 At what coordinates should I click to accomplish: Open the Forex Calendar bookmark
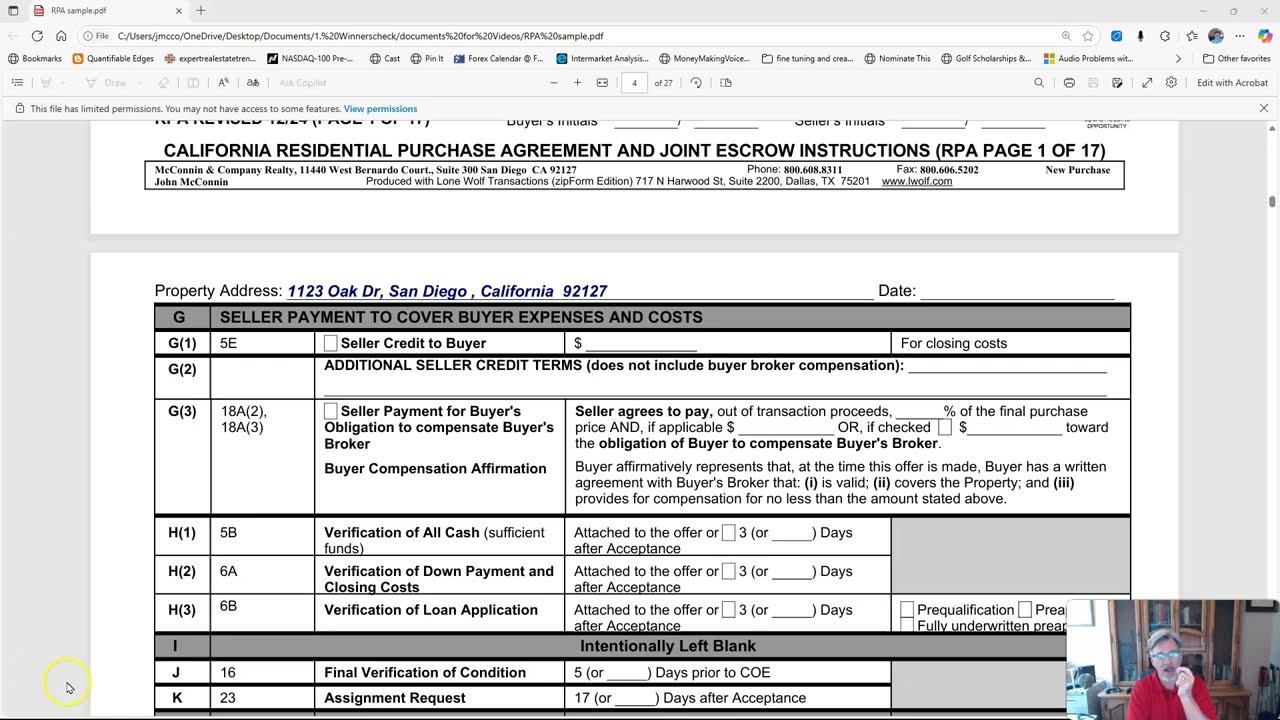point(498,59)
